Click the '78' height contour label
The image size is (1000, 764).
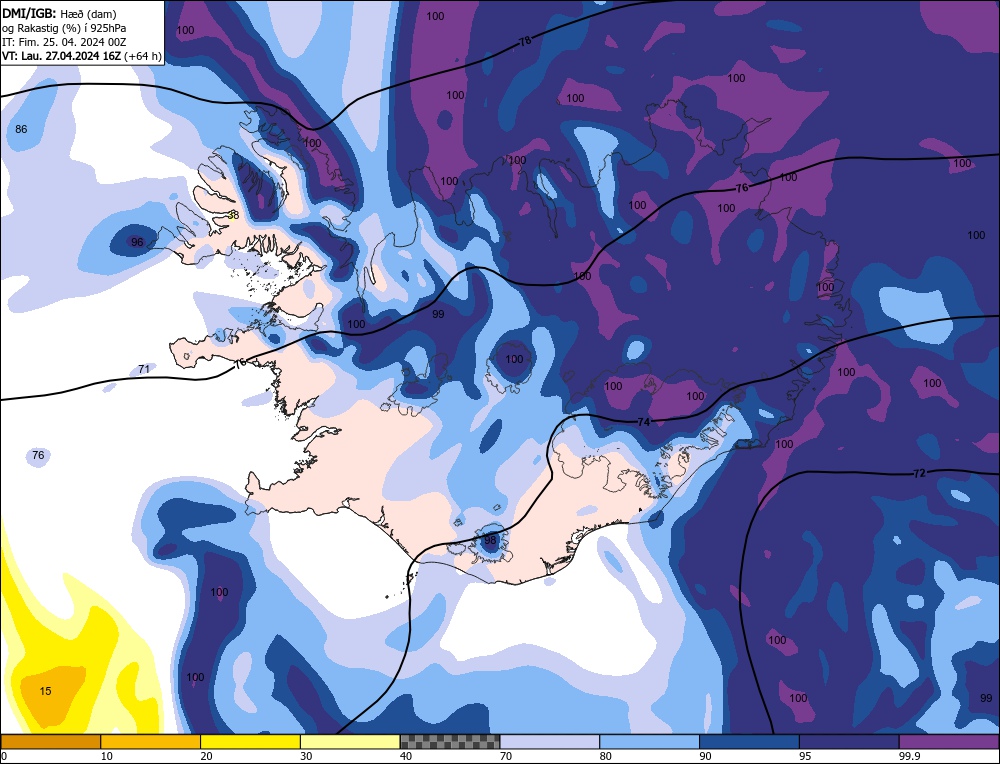point(525,41)
